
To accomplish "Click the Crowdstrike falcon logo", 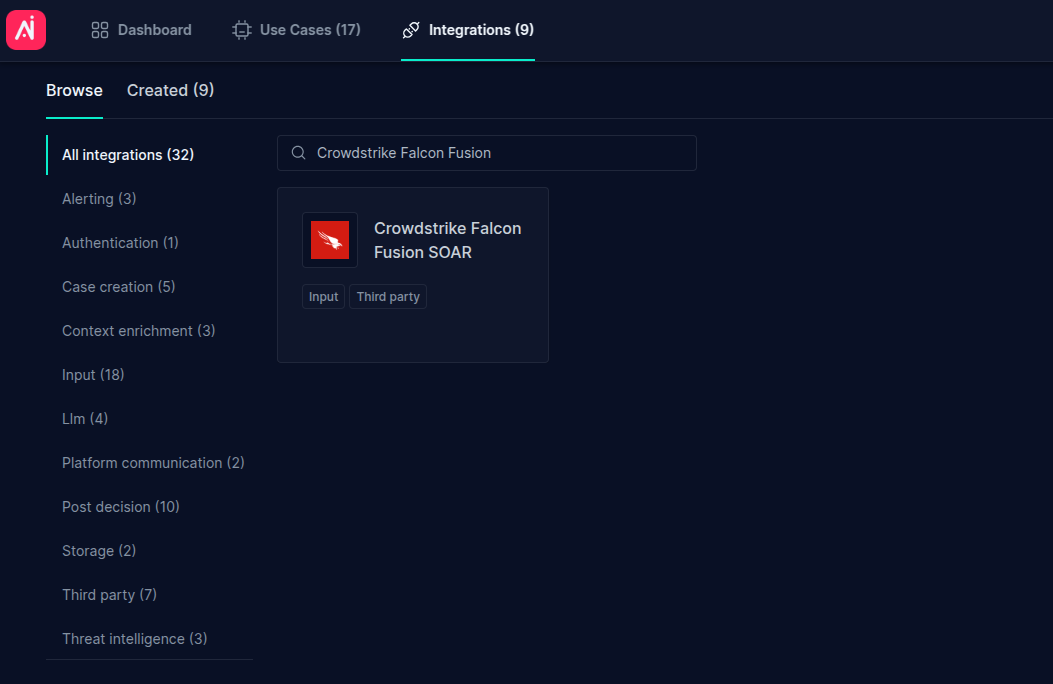I will pyautogui.click(x=330, y=240).
